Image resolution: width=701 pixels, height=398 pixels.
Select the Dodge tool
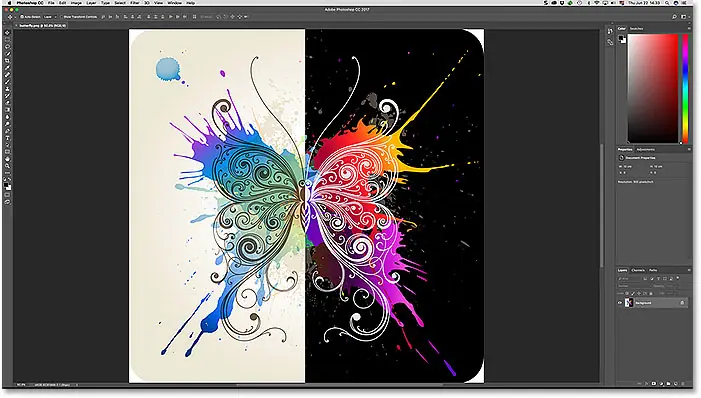pos(7,124)
